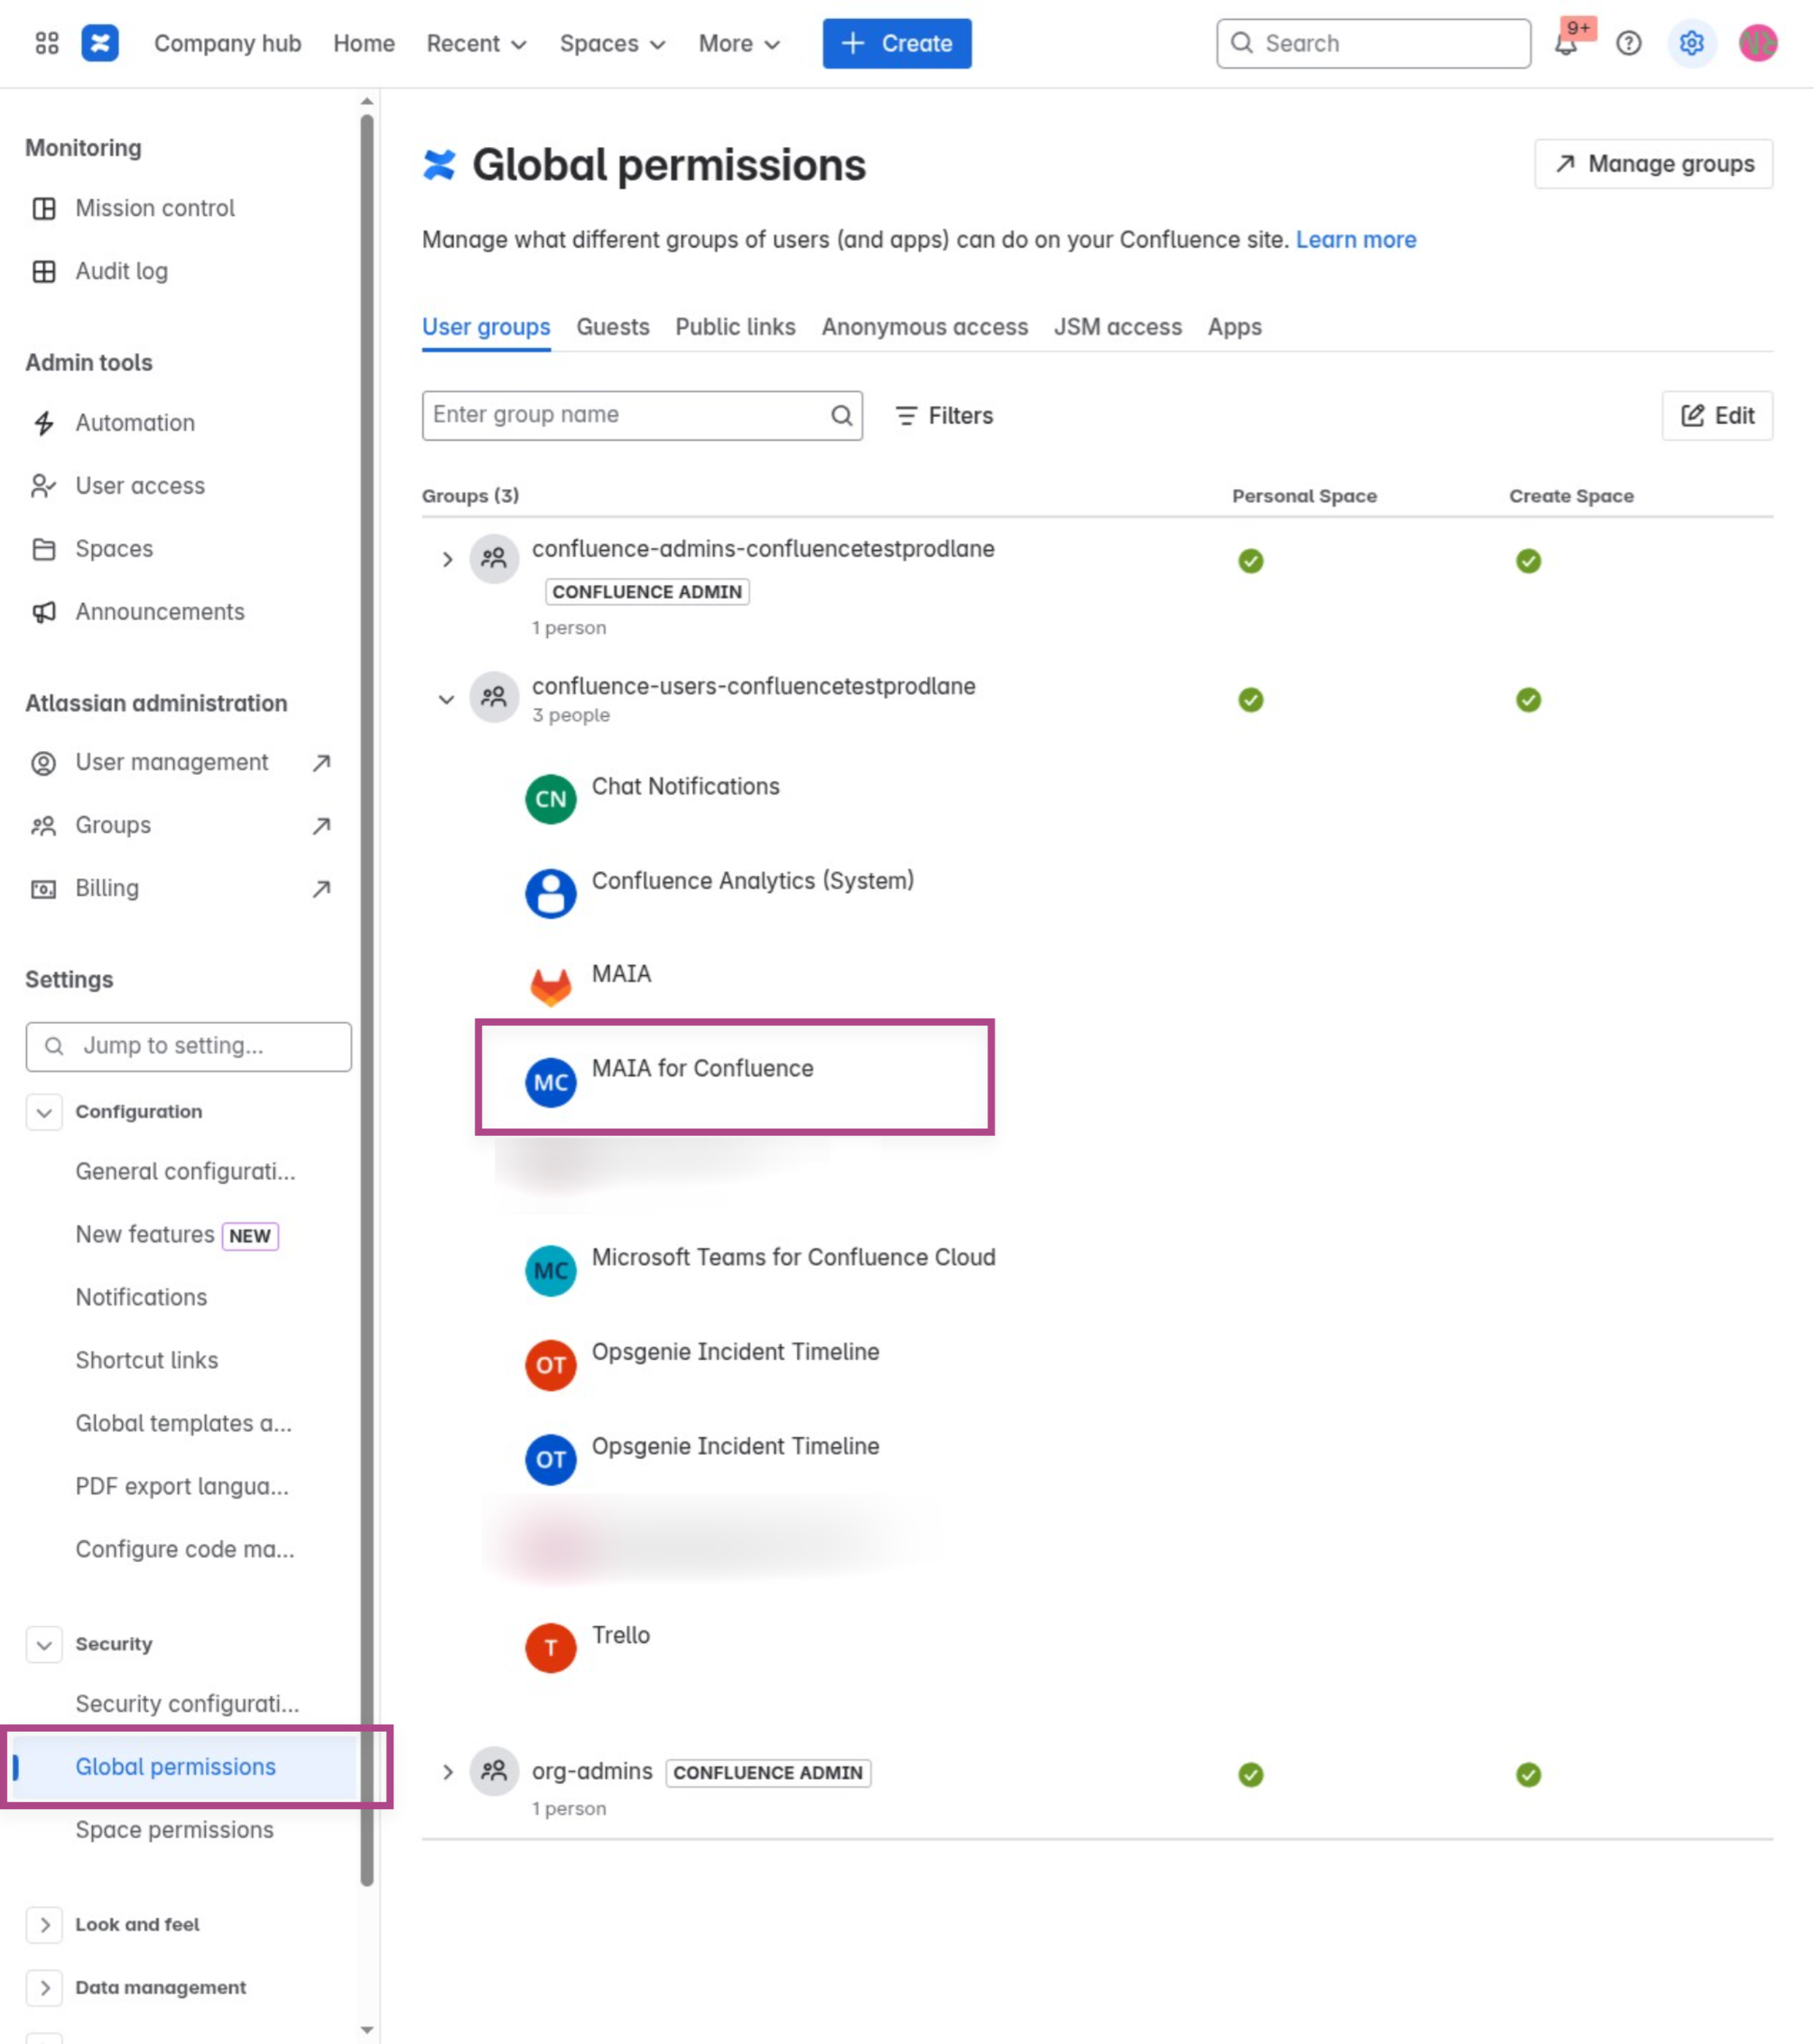Click the Jump to setting field
The image size is (1814, 2044).
188,1046
